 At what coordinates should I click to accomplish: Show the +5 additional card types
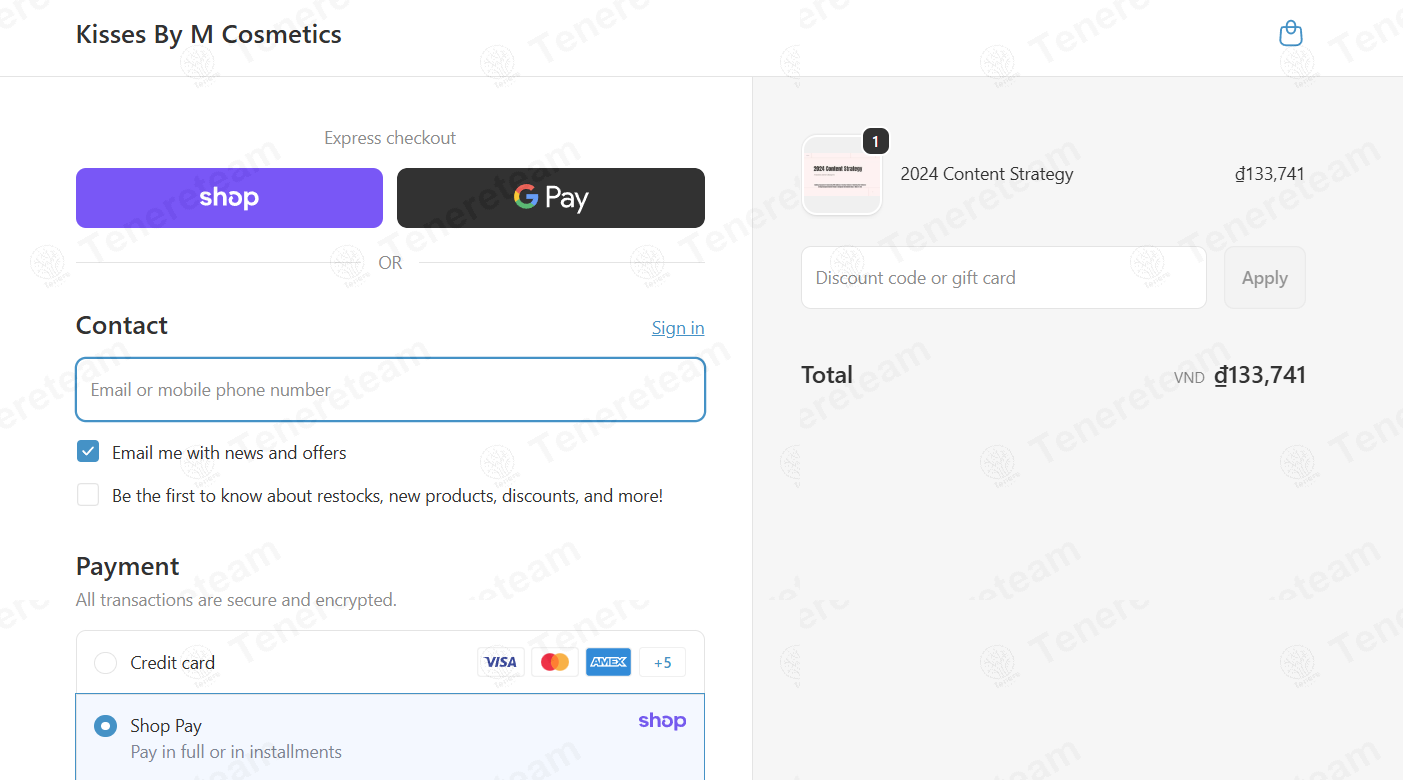click(662, 662)
